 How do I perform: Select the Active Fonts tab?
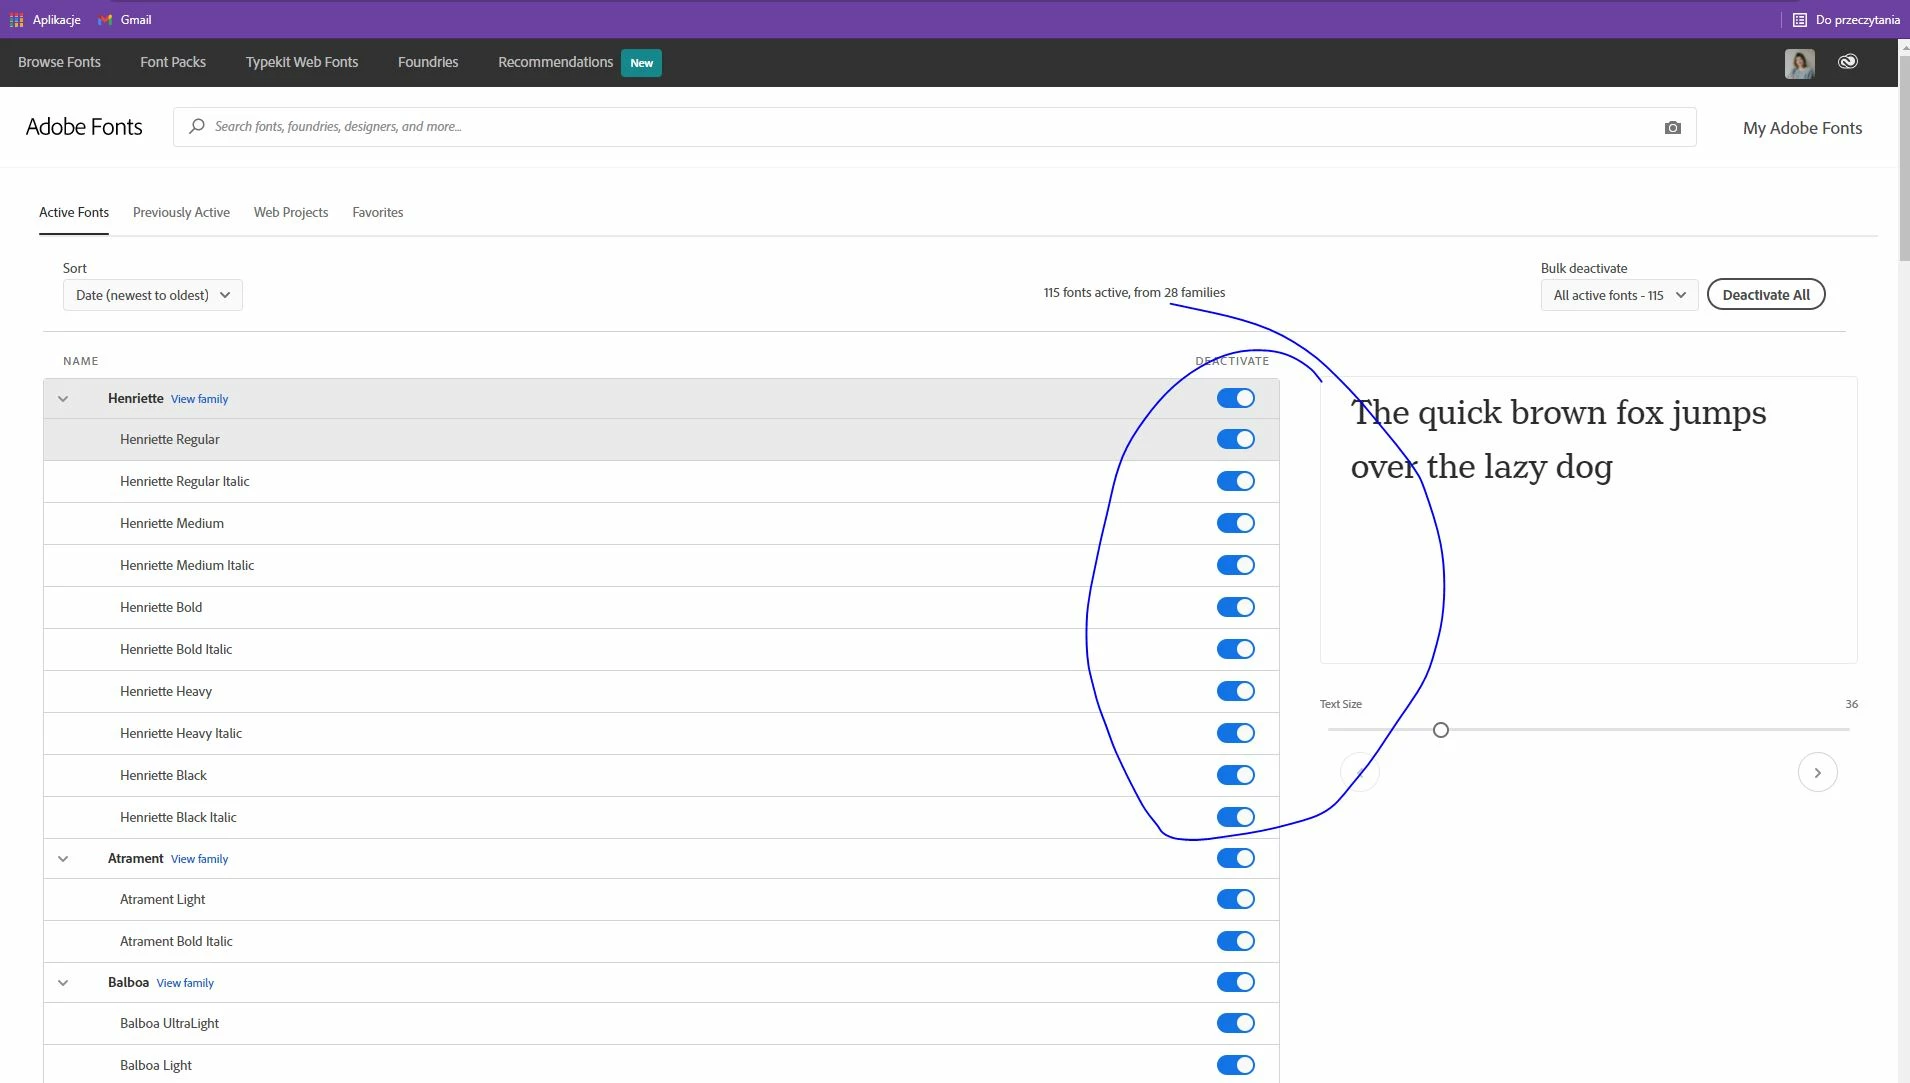(74, 212)
